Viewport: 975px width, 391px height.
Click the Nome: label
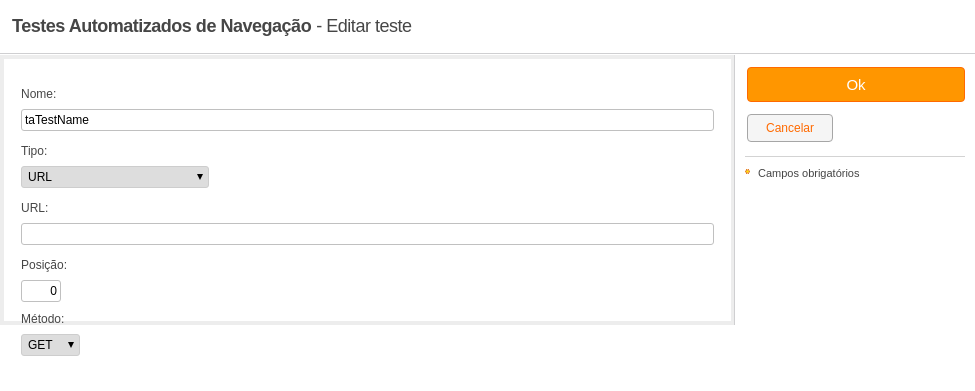39,94
